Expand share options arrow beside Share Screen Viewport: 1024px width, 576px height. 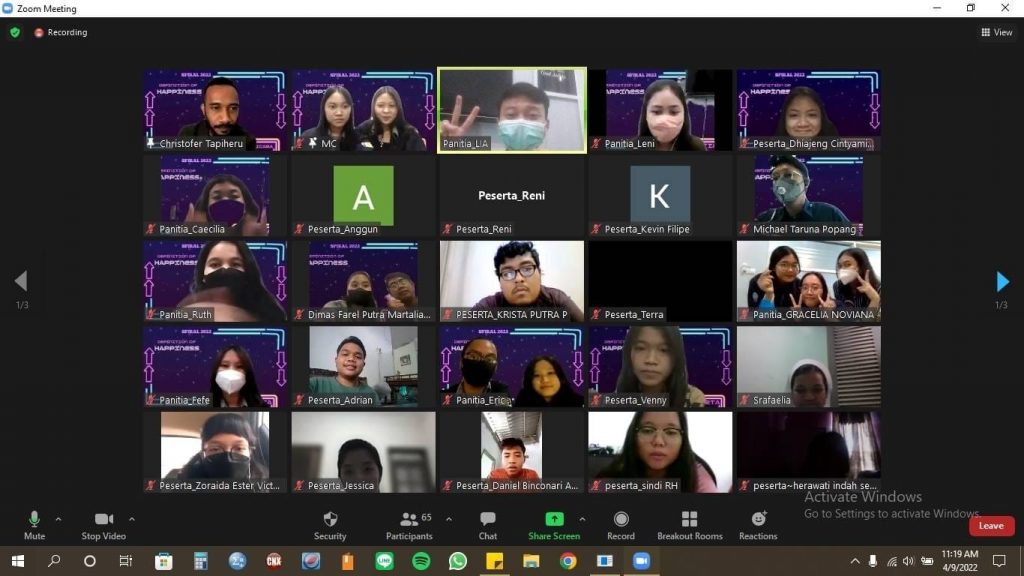point(582,520)
